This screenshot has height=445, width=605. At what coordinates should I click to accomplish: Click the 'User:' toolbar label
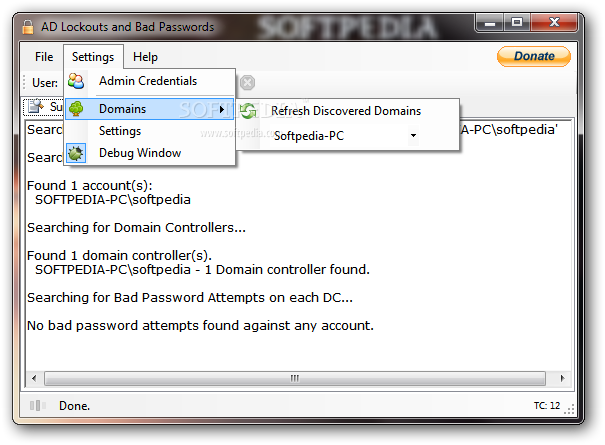(45, 83)
